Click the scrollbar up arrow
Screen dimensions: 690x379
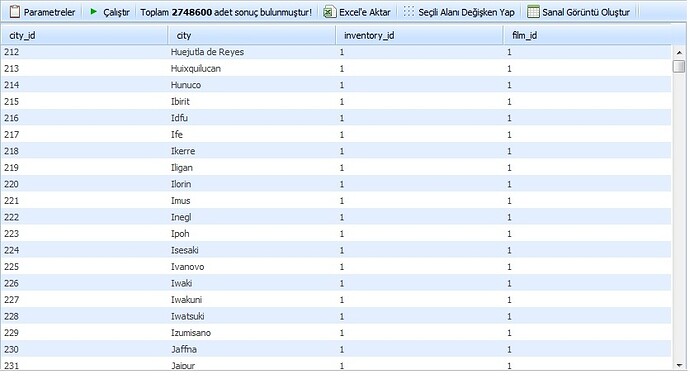pos(679,53)
